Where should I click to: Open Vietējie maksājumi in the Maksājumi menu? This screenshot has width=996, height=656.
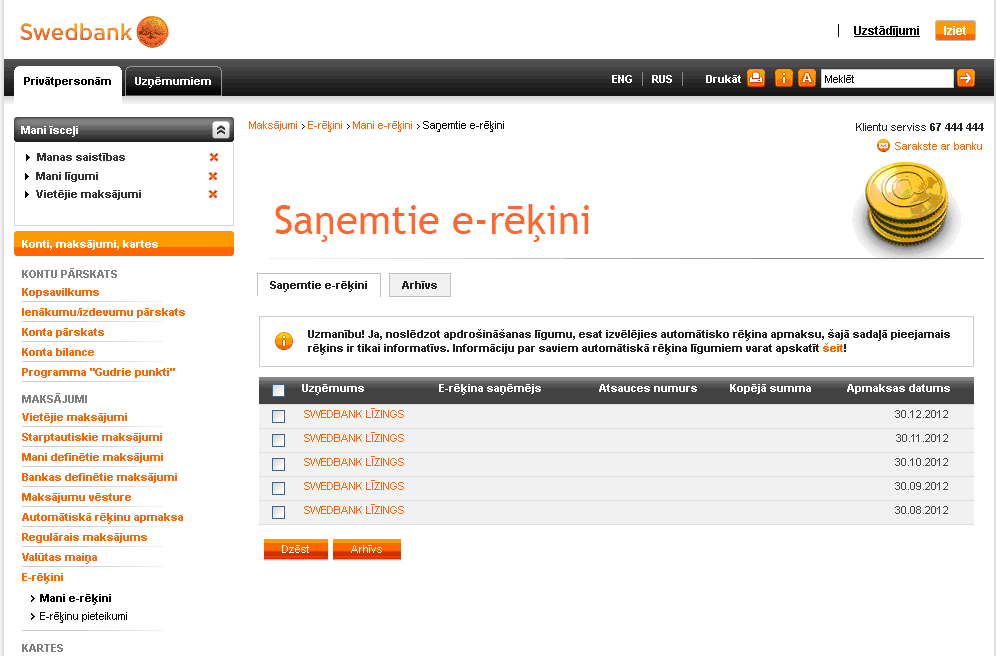(x=74, y=417)
